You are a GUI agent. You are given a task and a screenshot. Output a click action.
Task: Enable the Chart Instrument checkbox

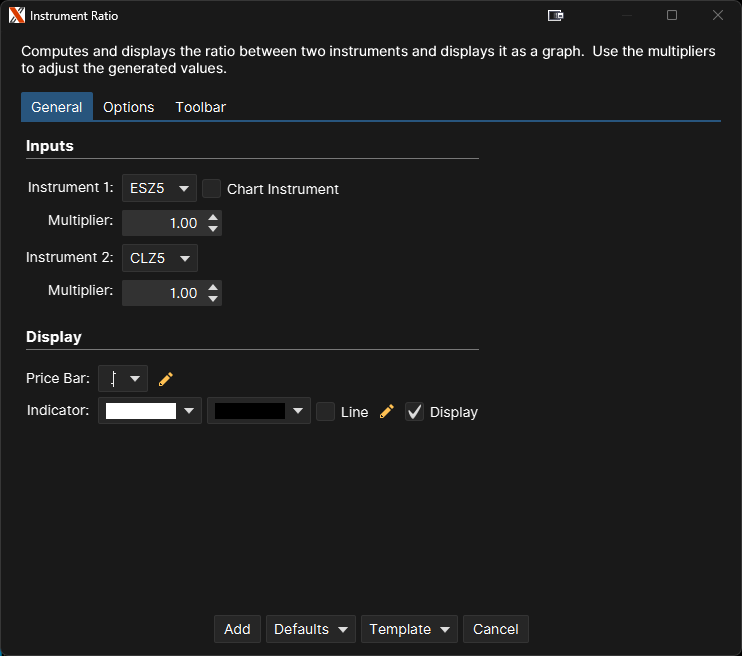pos(211,188)
